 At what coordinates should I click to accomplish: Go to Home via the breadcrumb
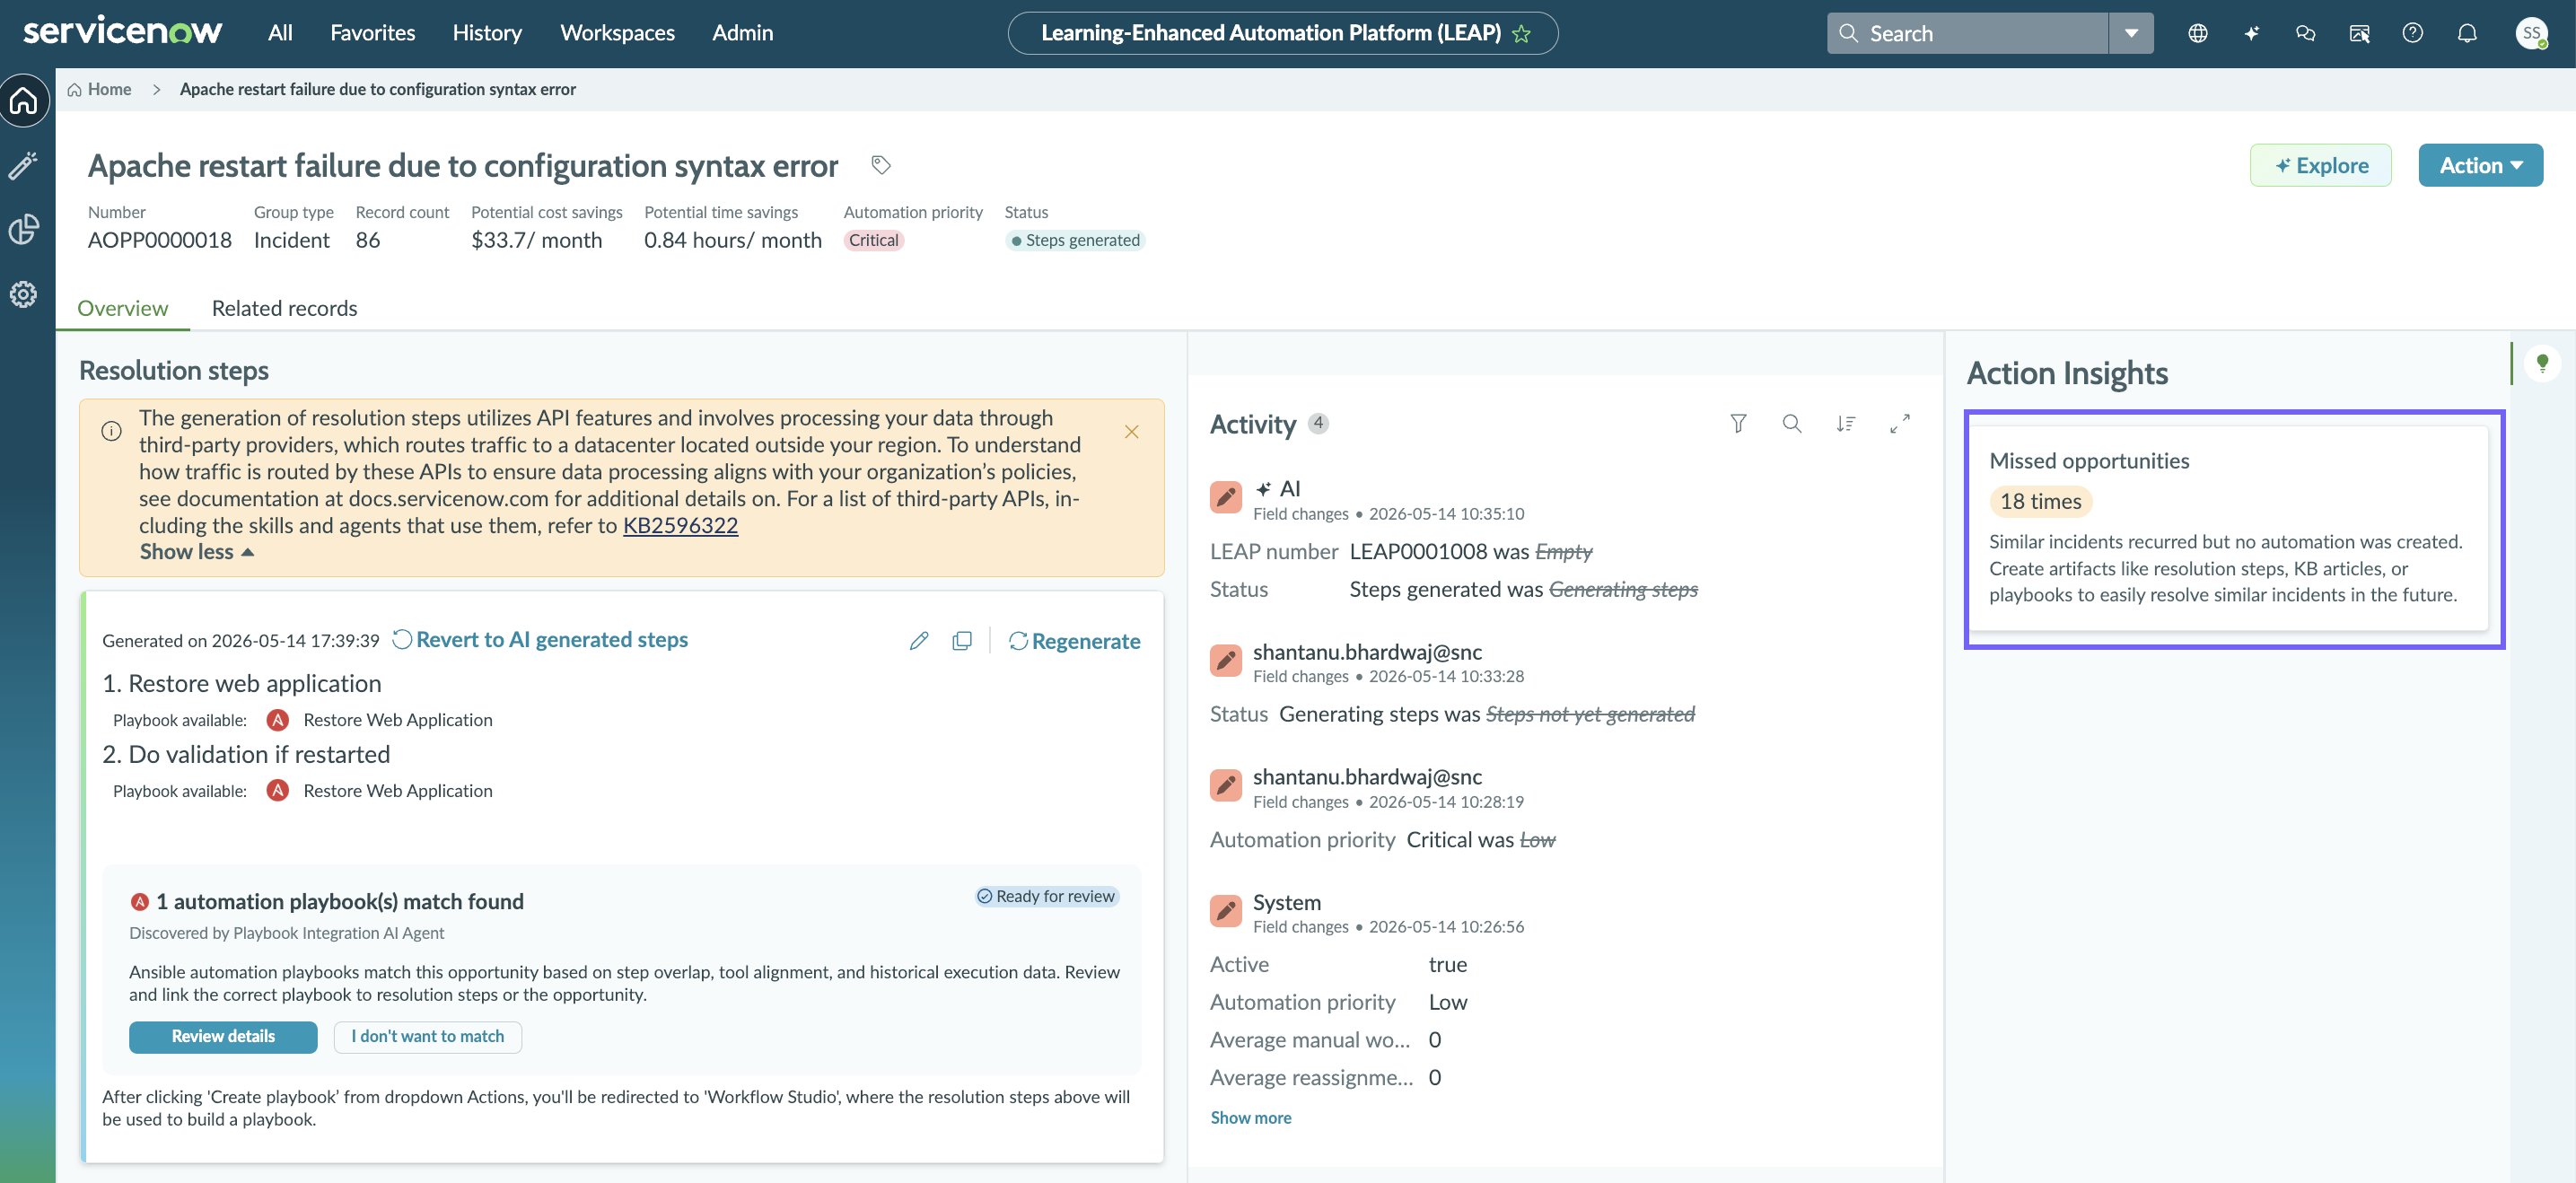109,89
